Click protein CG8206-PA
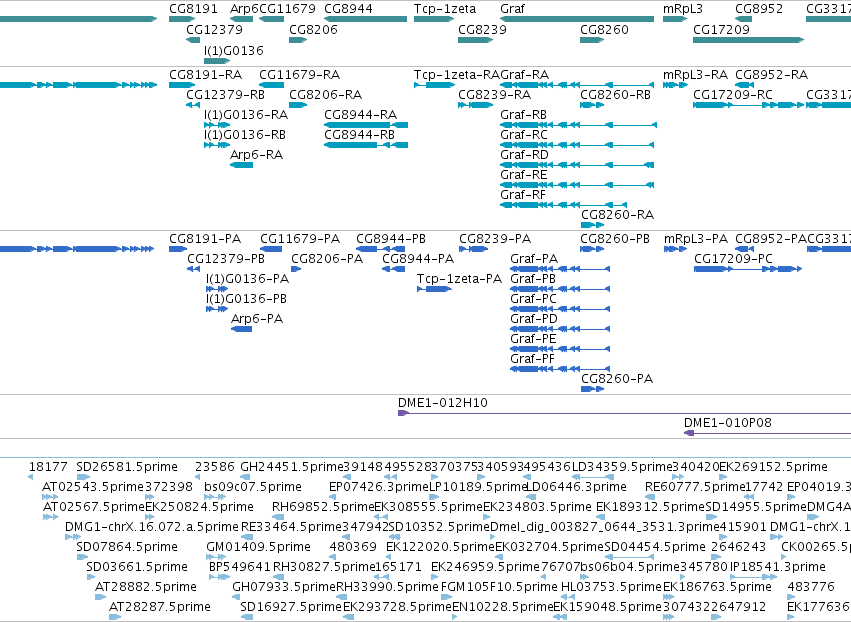 click(x=296, y=269)
